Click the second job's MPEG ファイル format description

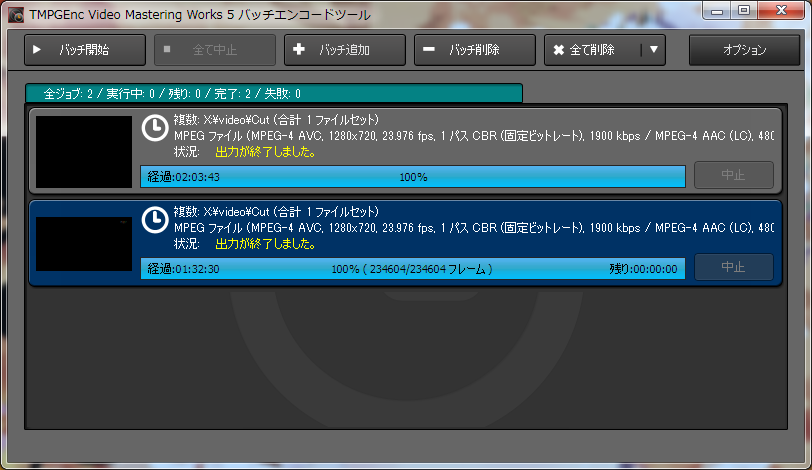(474, 228)
